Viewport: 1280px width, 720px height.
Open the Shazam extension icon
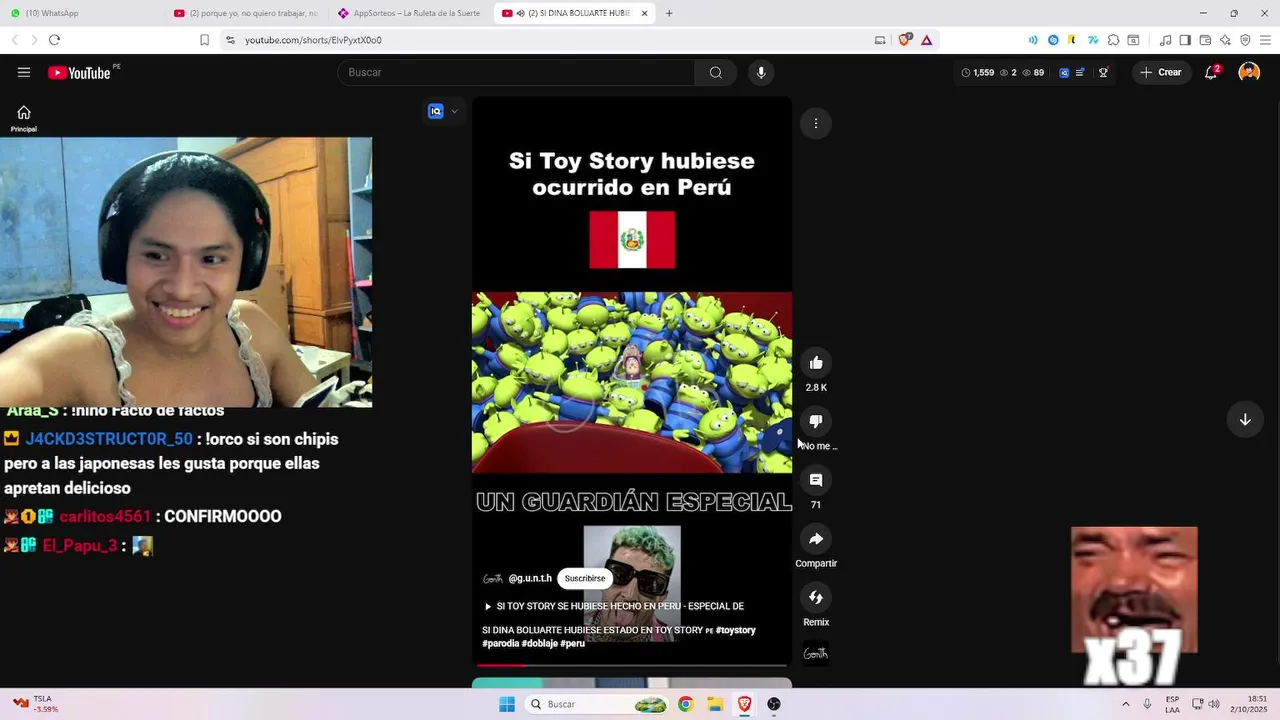[x=1053, y=40]
